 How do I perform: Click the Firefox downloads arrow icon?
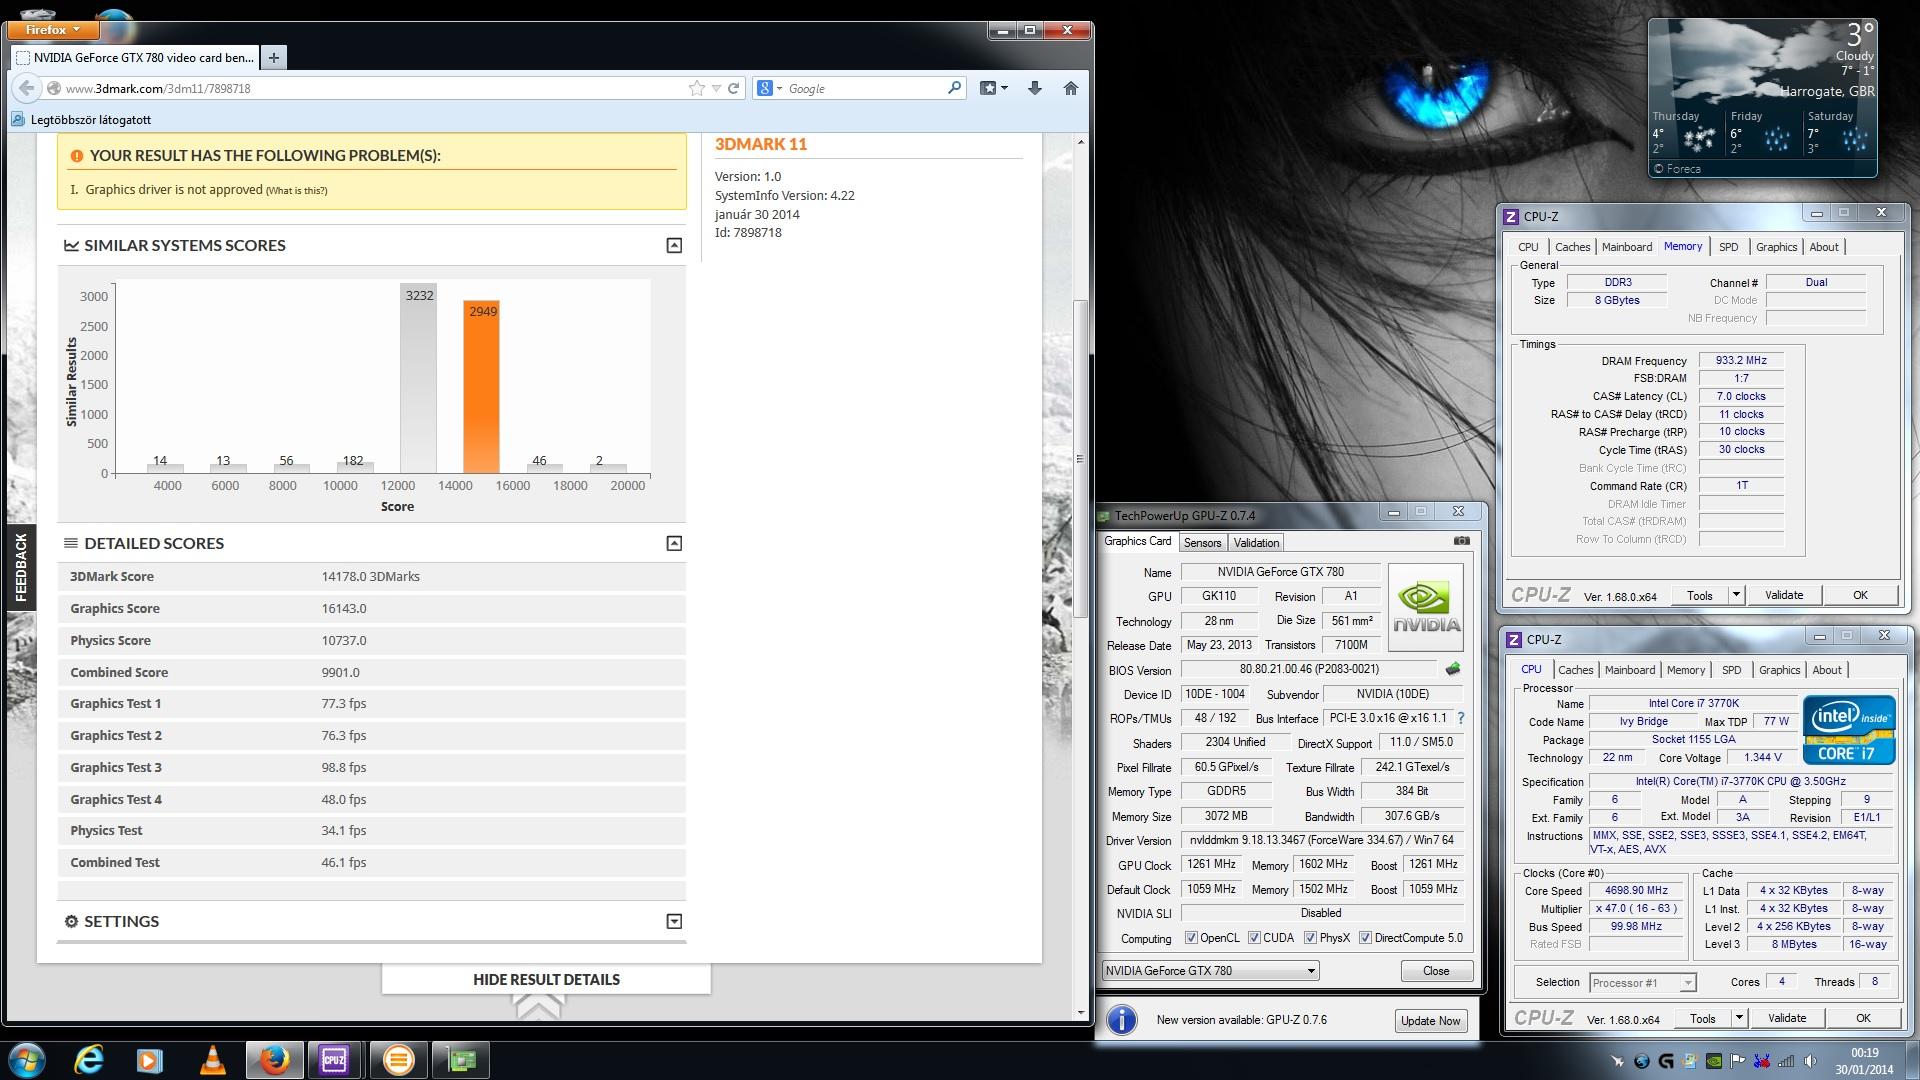1035,88
